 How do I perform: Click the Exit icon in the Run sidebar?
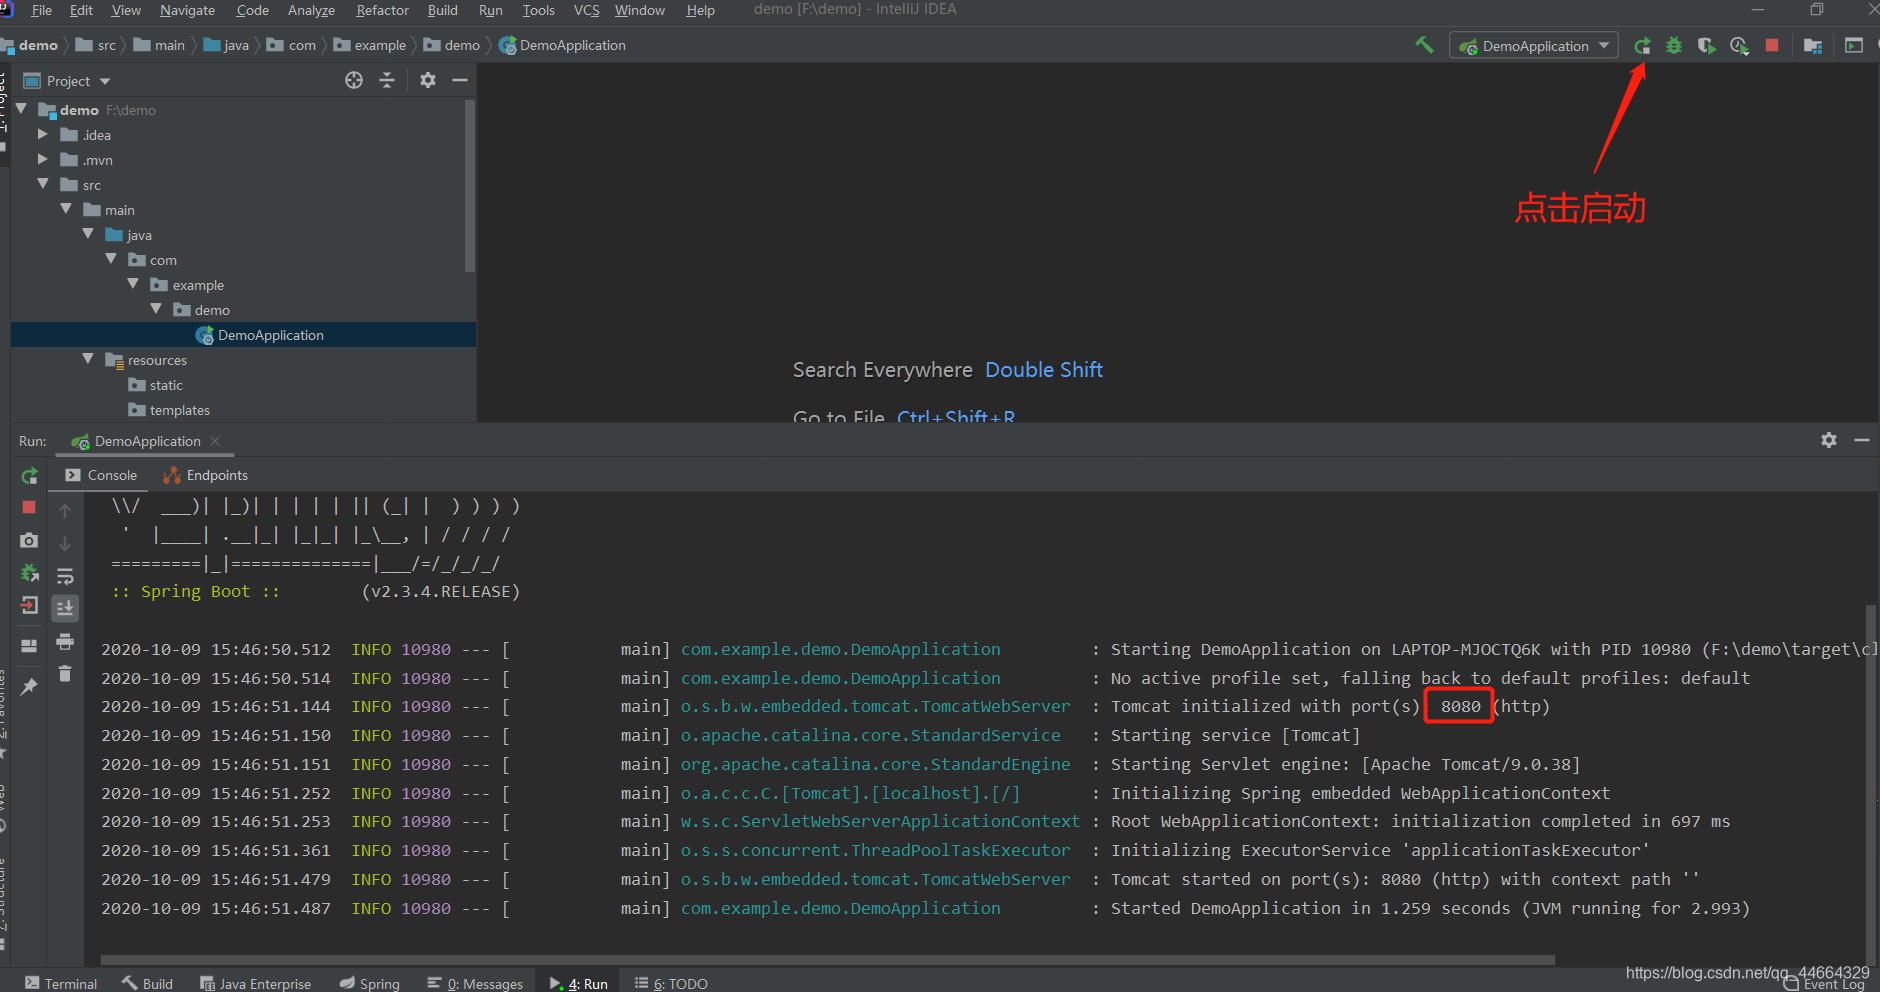point(29,605)
